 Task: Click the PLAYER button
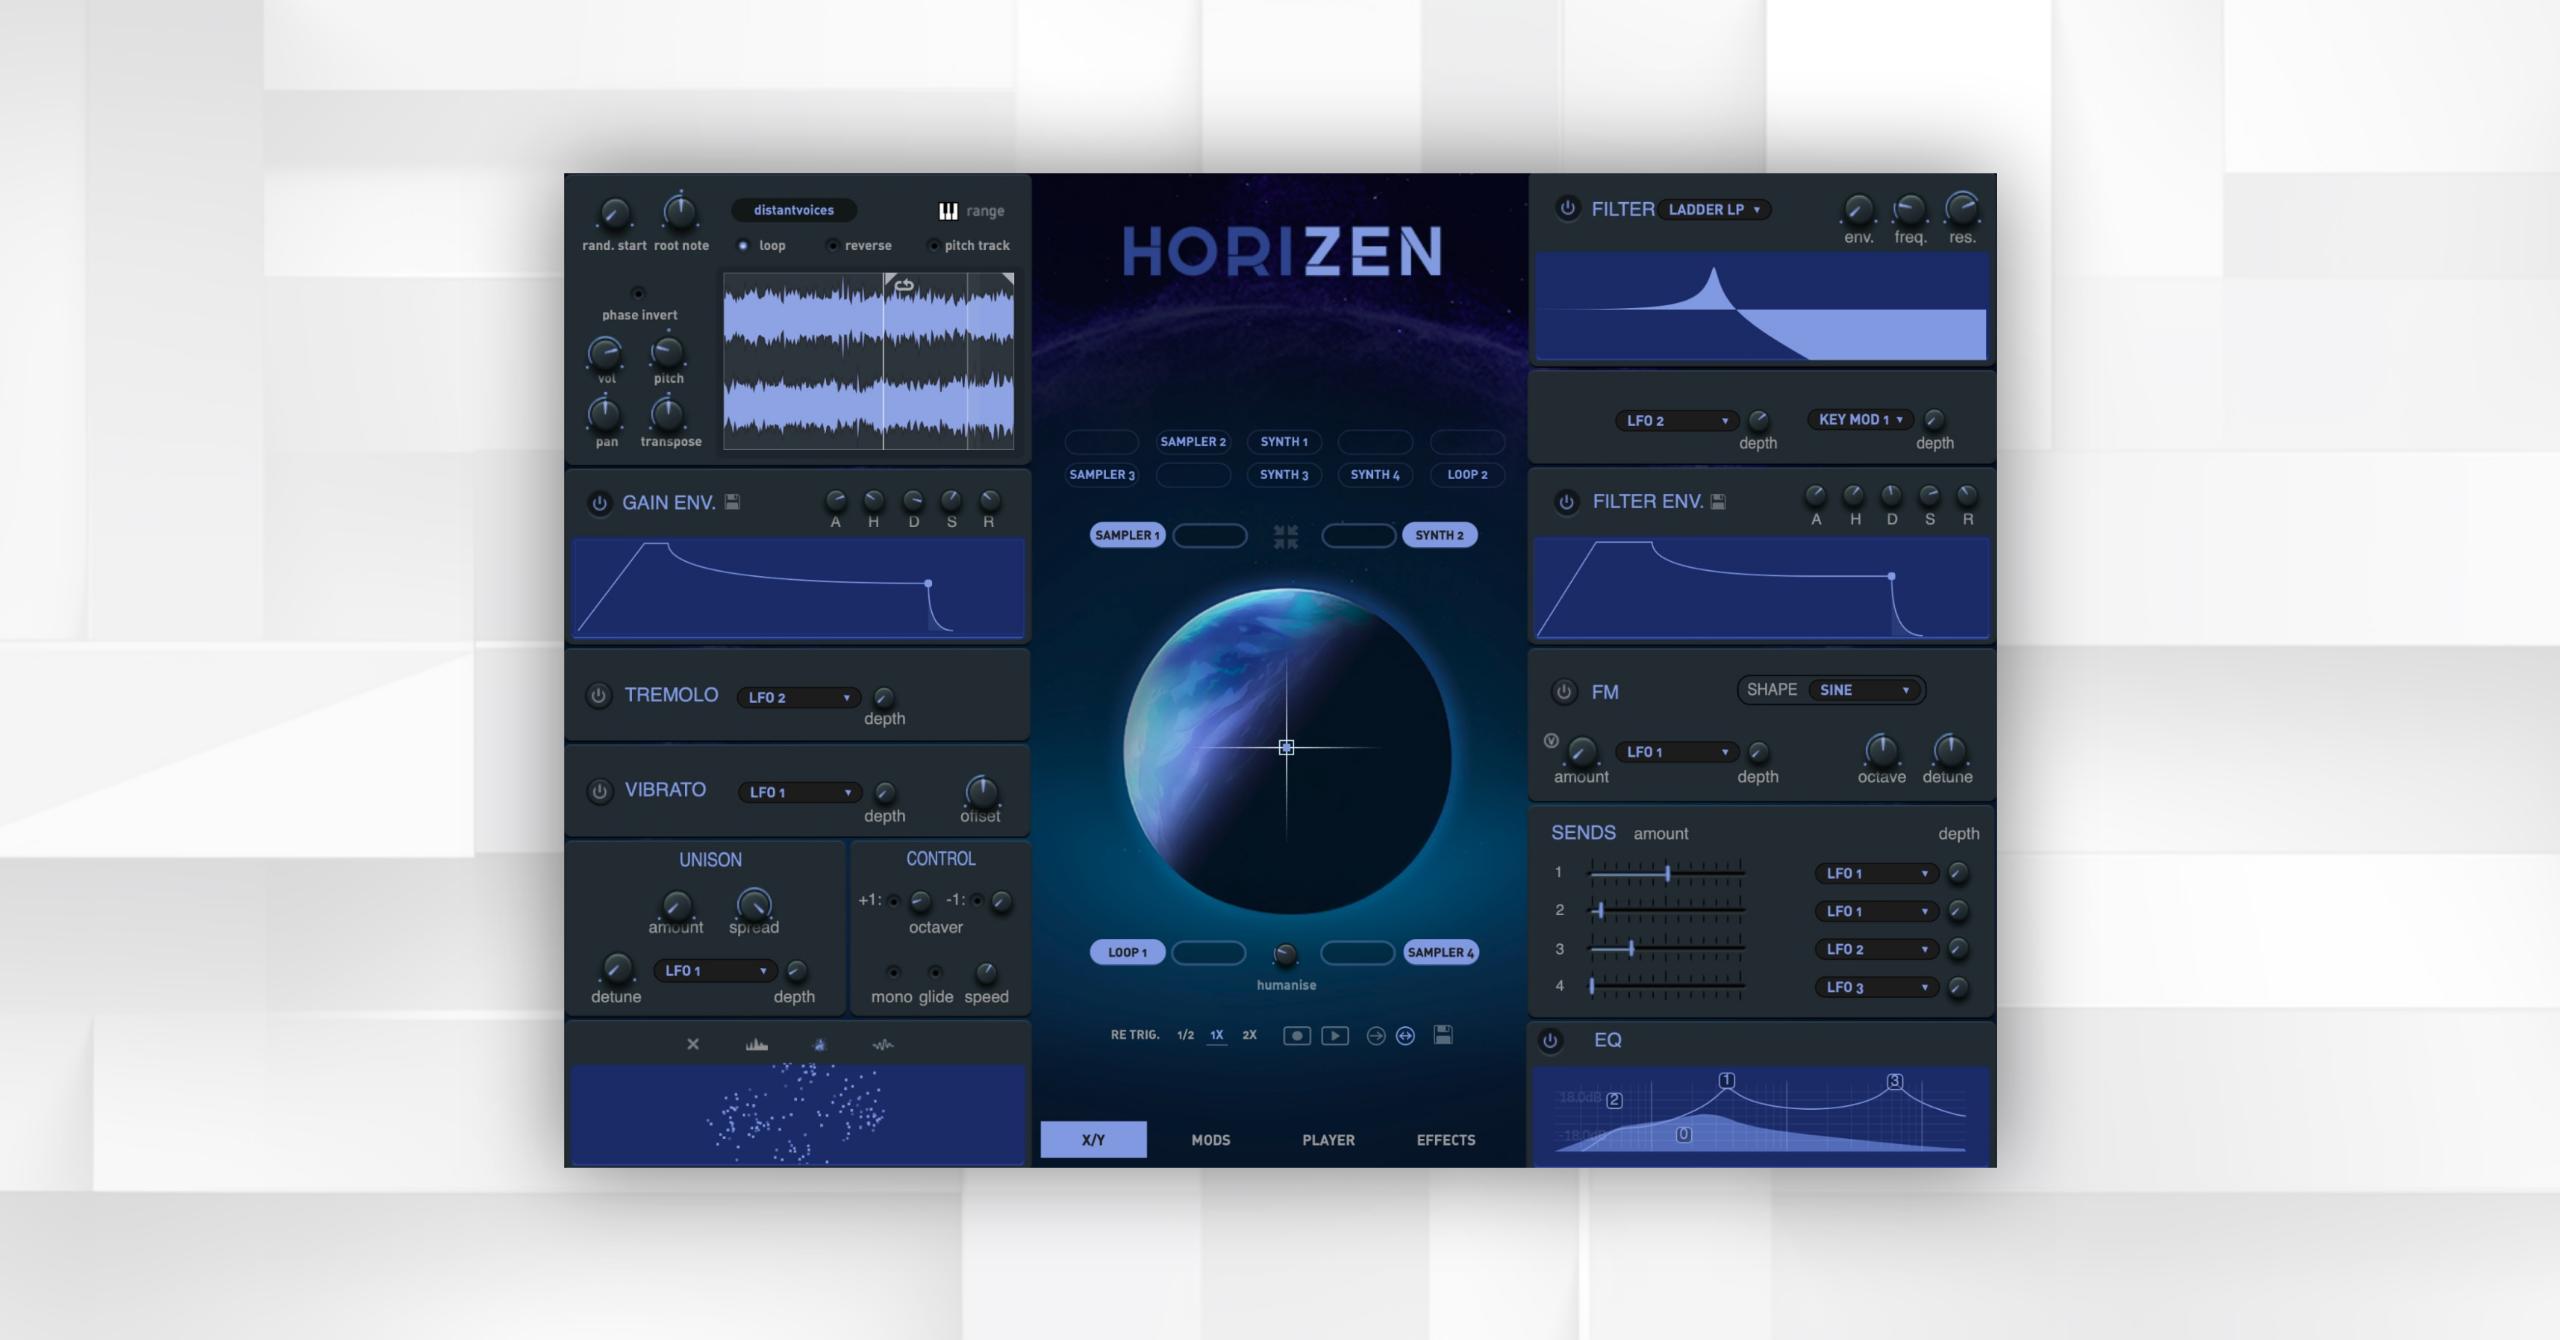point(1327,1138)
